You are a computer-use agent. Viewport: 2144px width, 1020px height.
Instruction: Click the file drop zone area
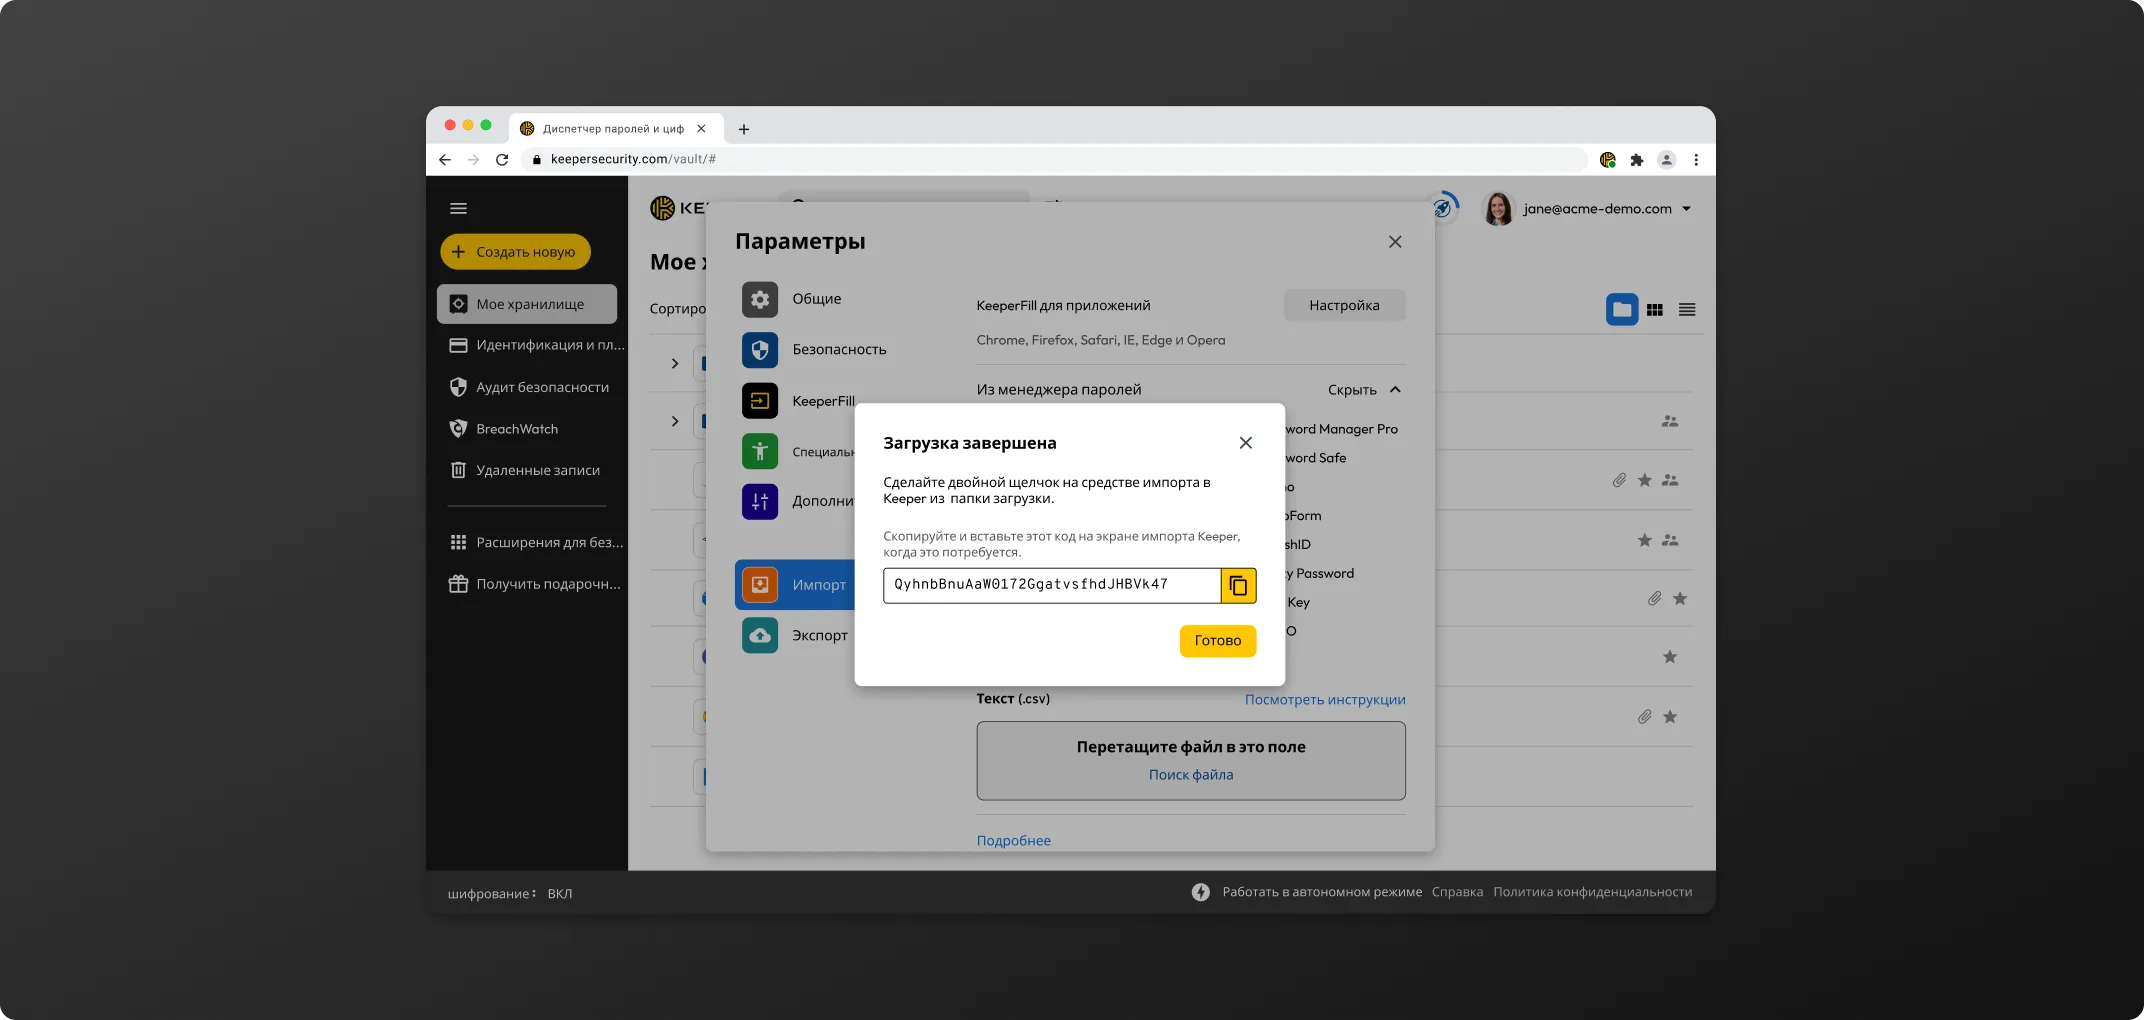[1191, 761]
